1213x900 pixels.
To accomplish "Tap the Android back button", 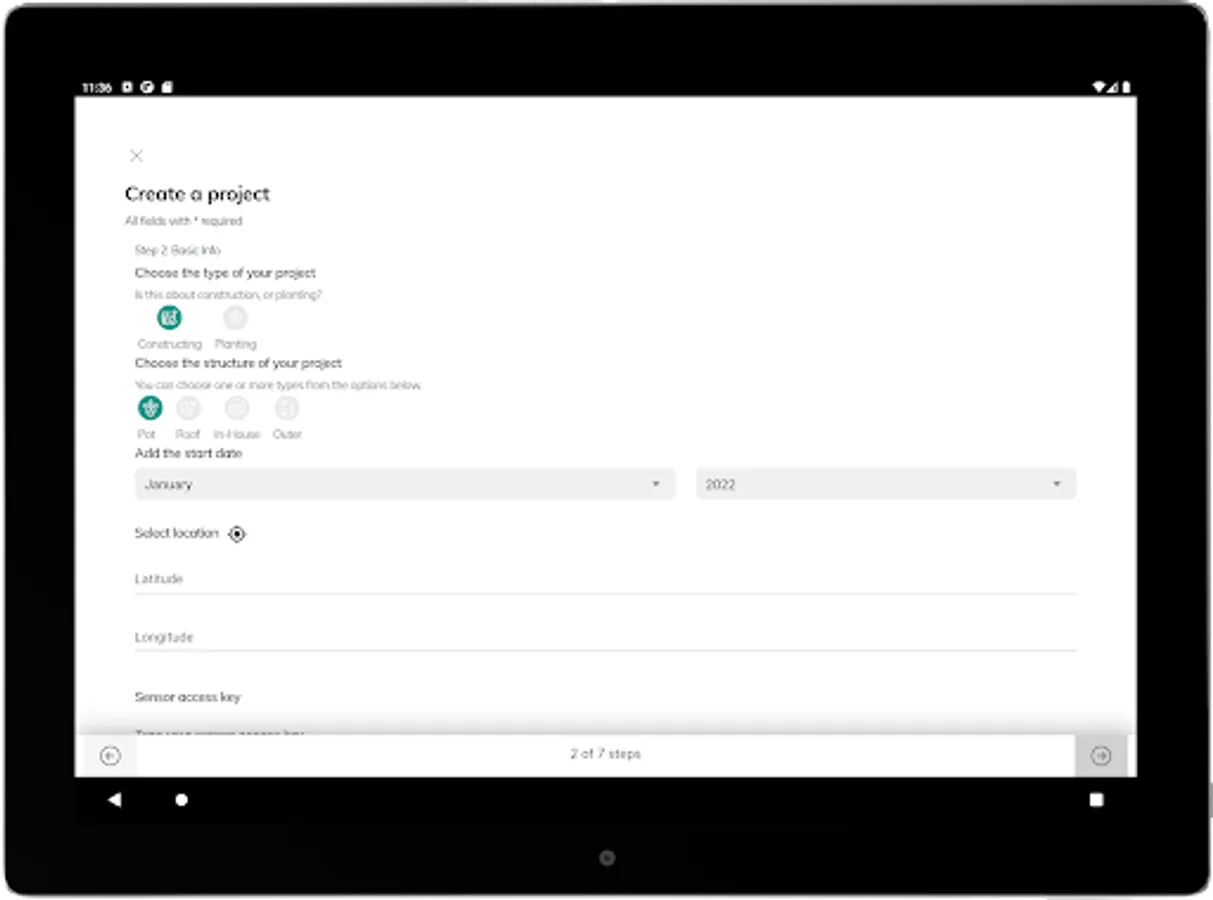I will point(114,800).
